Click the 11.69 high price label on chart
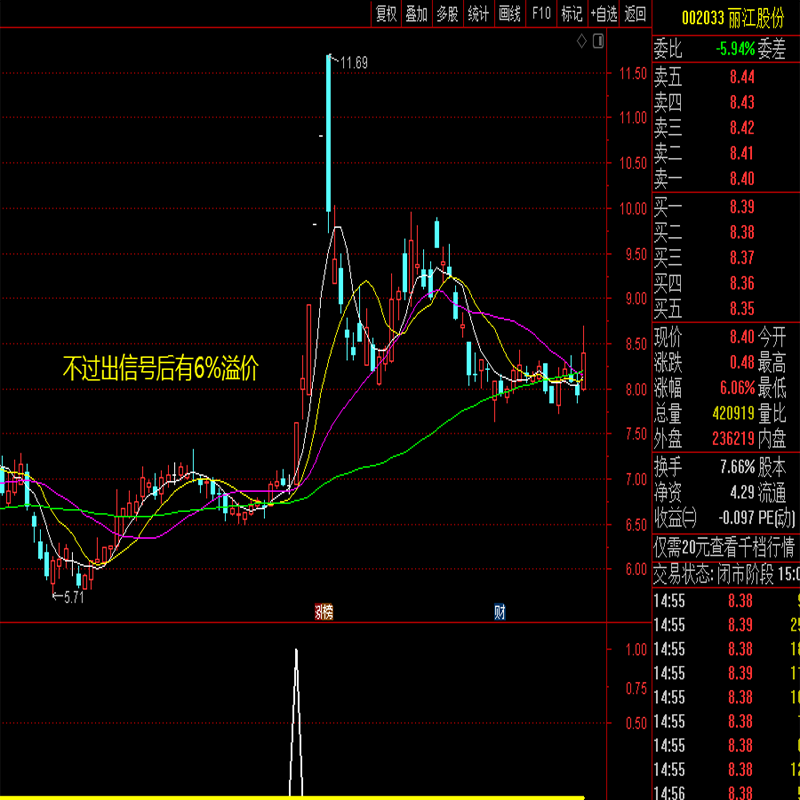Screen dimensions: 800x800 click(x=353, y=63)
